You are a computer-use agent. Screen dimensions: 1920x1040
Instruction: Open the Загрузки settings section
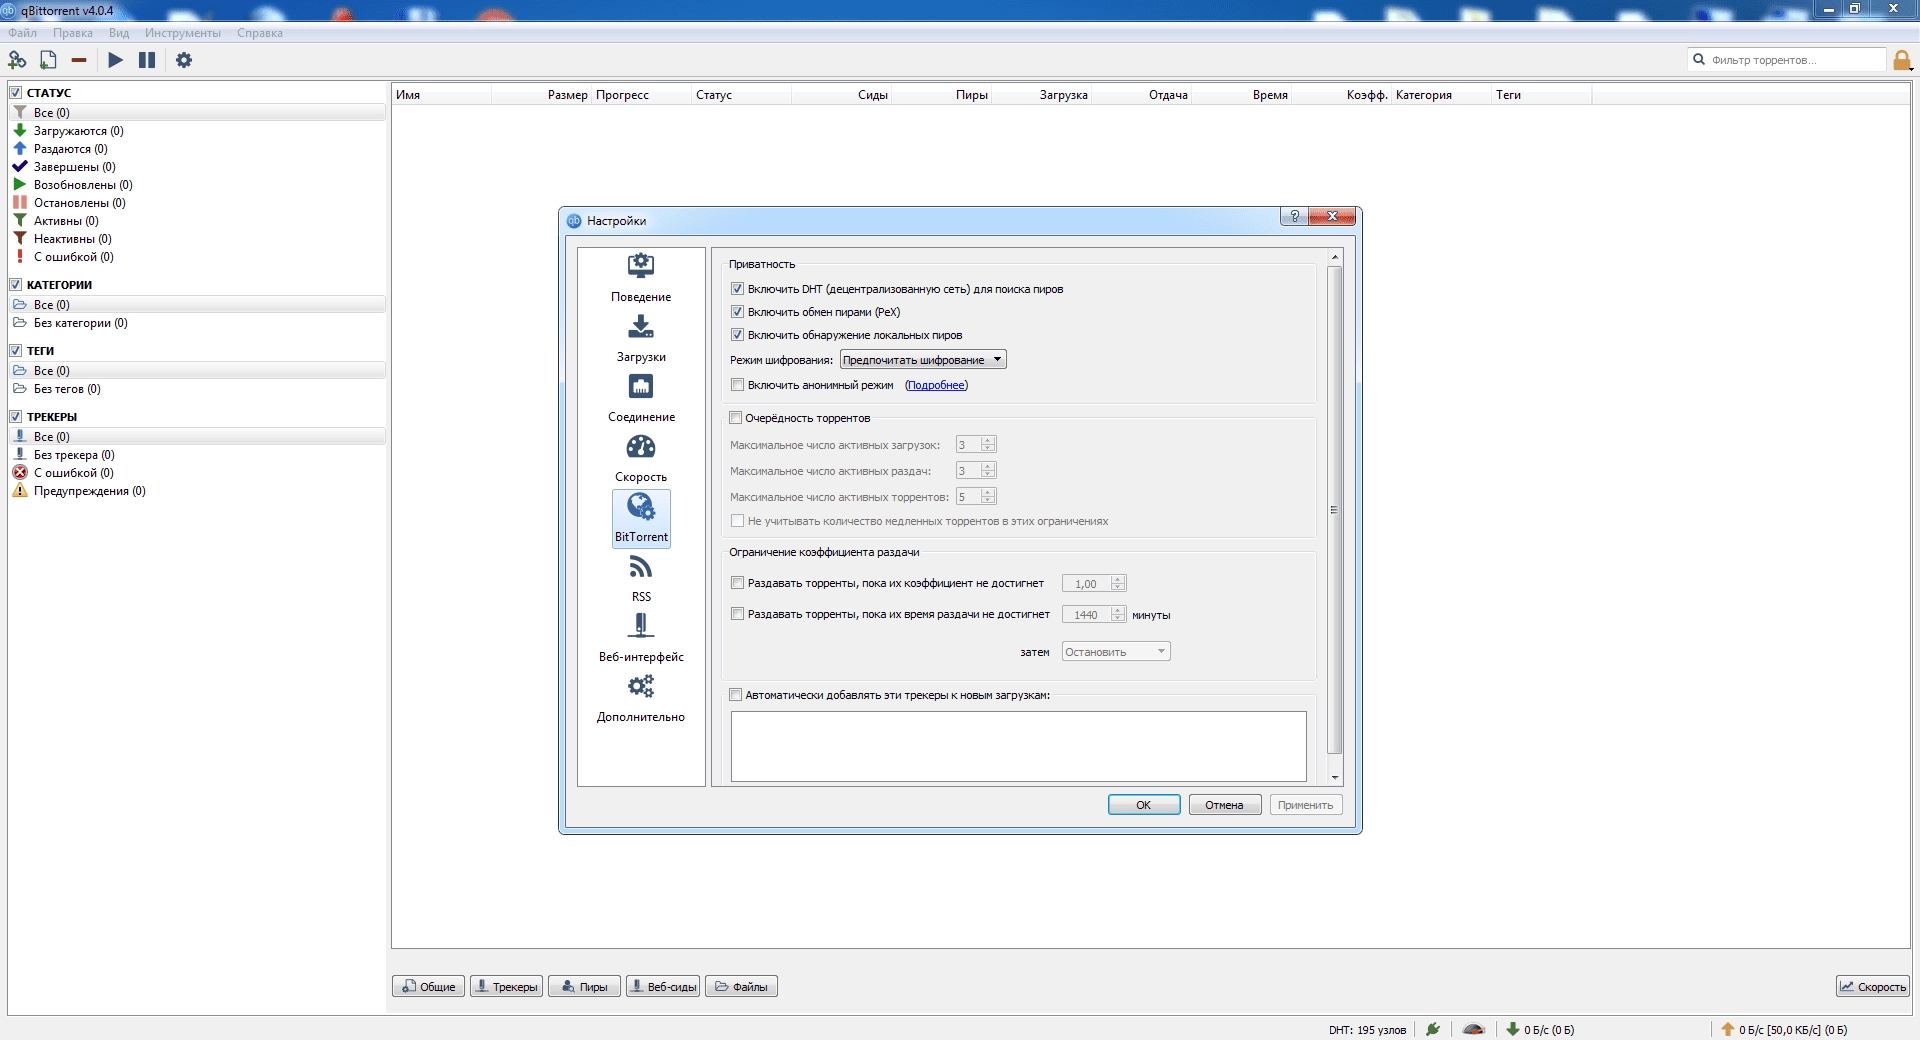click(641, 338)
